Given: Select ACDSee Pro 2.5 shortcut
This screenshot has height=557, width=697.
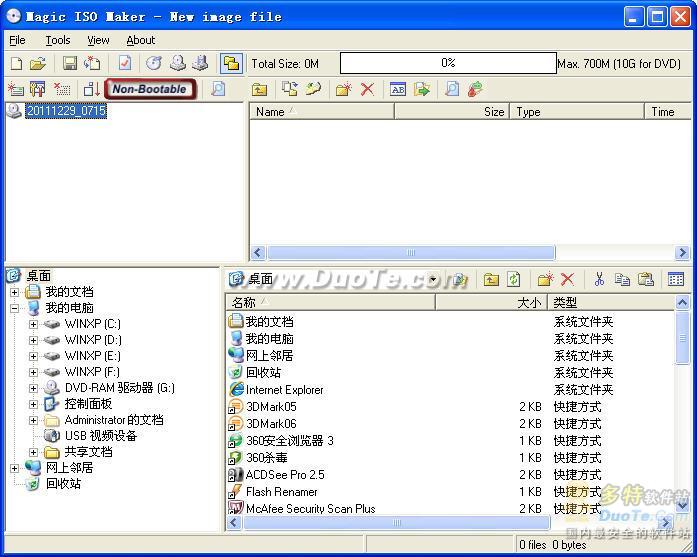Looking at the screenshot, I should (x=285, y=475).
